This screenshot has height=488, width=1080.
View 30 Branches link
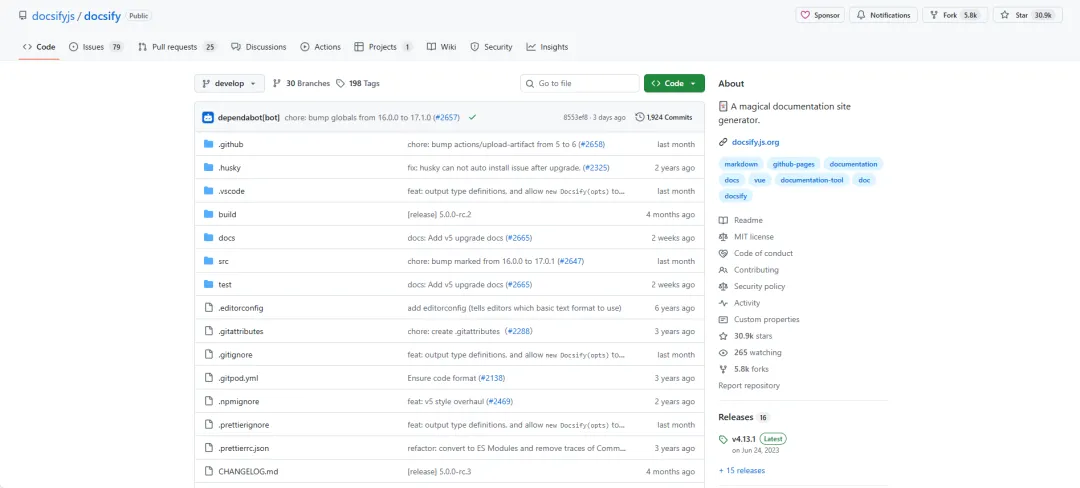click(302, 83)
